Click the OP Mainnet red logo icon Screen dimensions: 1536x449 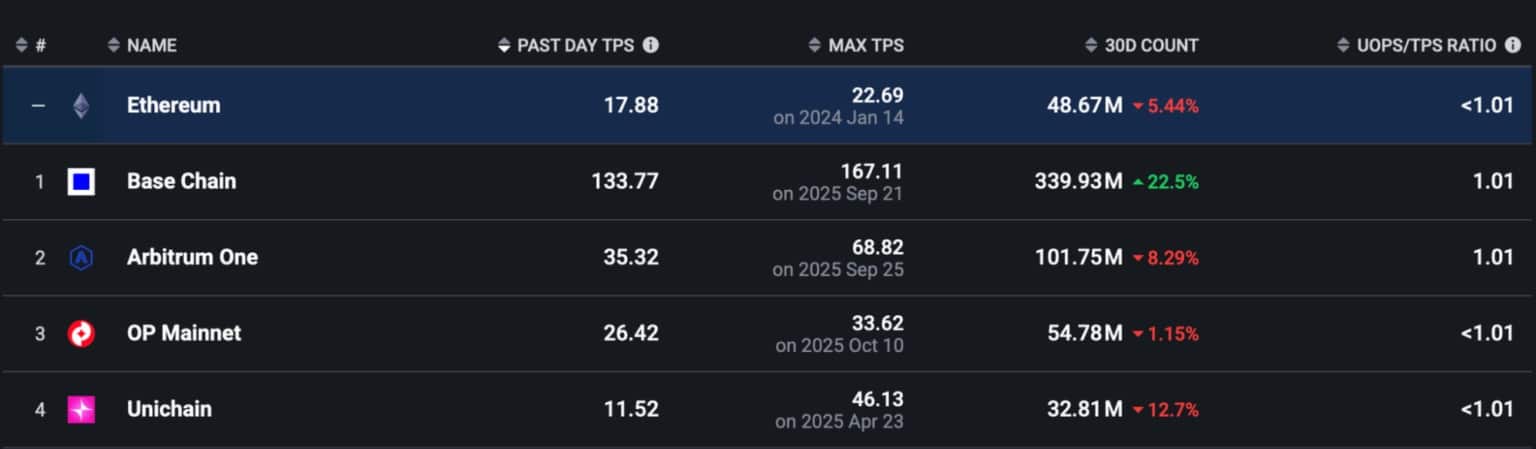(x=81, y=334)
